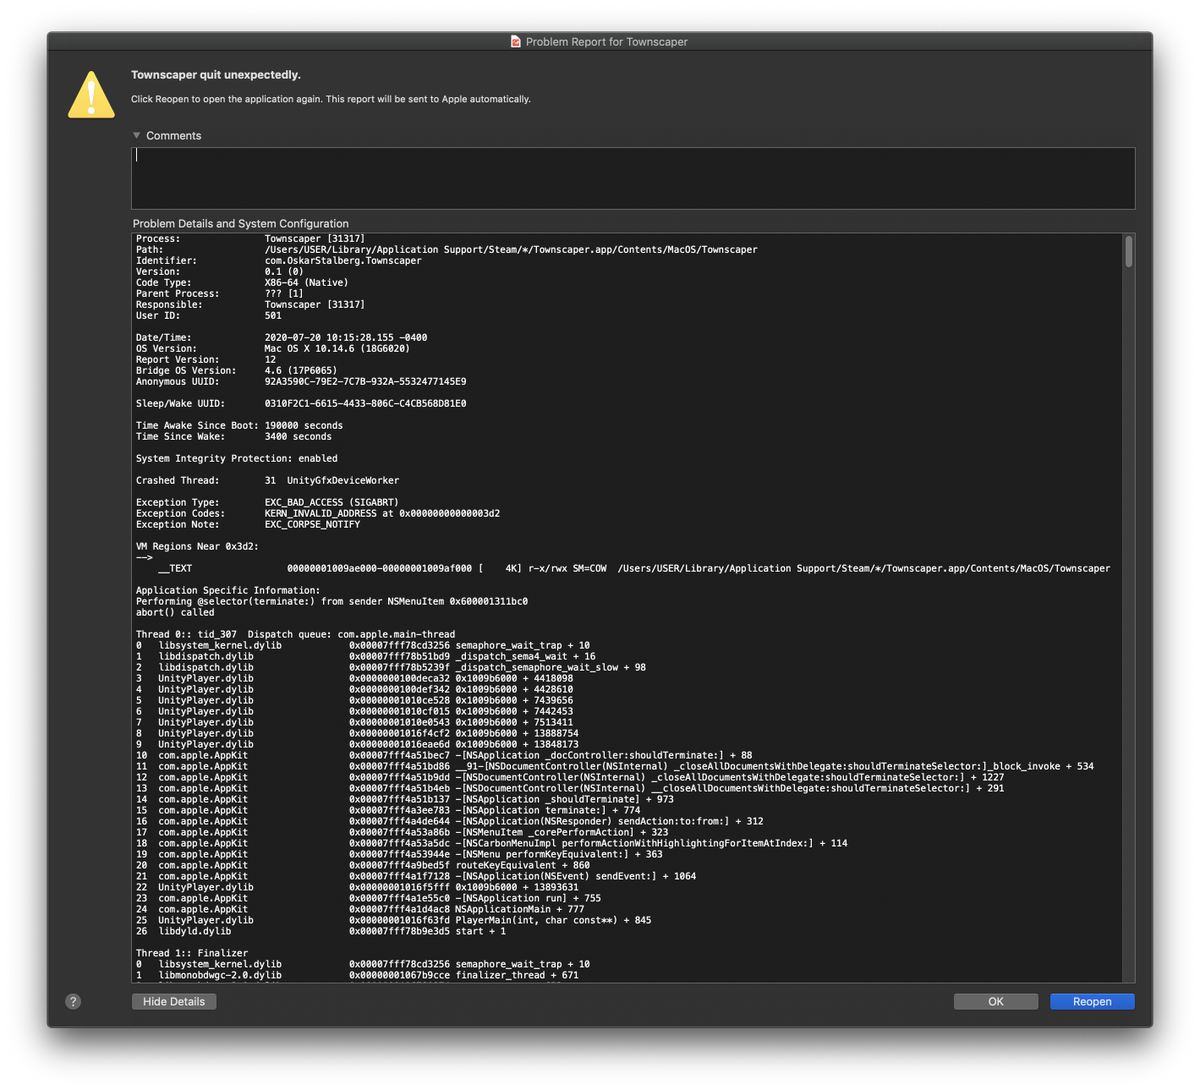Click the Hide Details button
The height and width of the screenshot is (1090, 1200).
pos(174,1001)
